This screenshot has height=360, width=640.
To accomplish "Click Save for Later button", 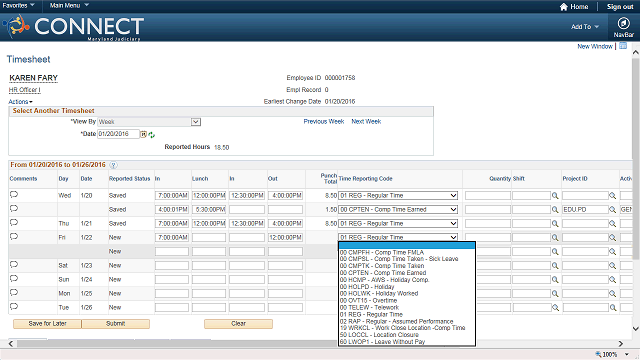I will tap(47, 324).
